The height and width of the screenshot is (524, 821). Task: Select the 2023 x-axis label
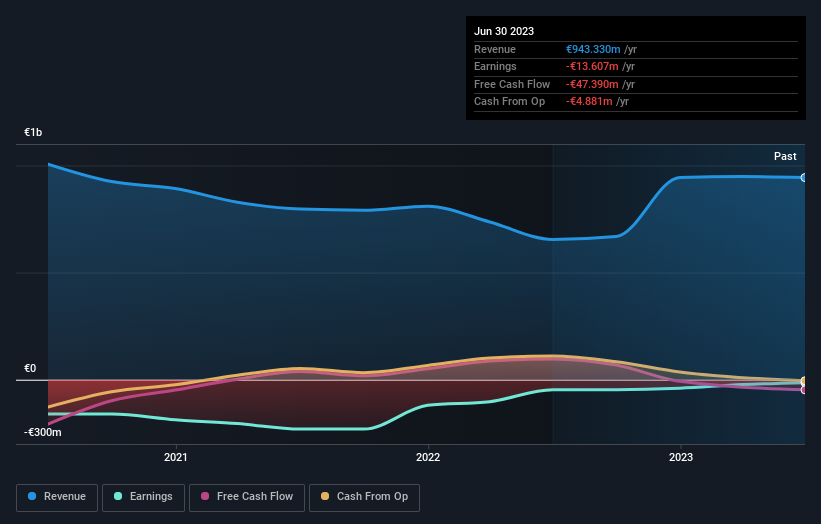[681, 457]
